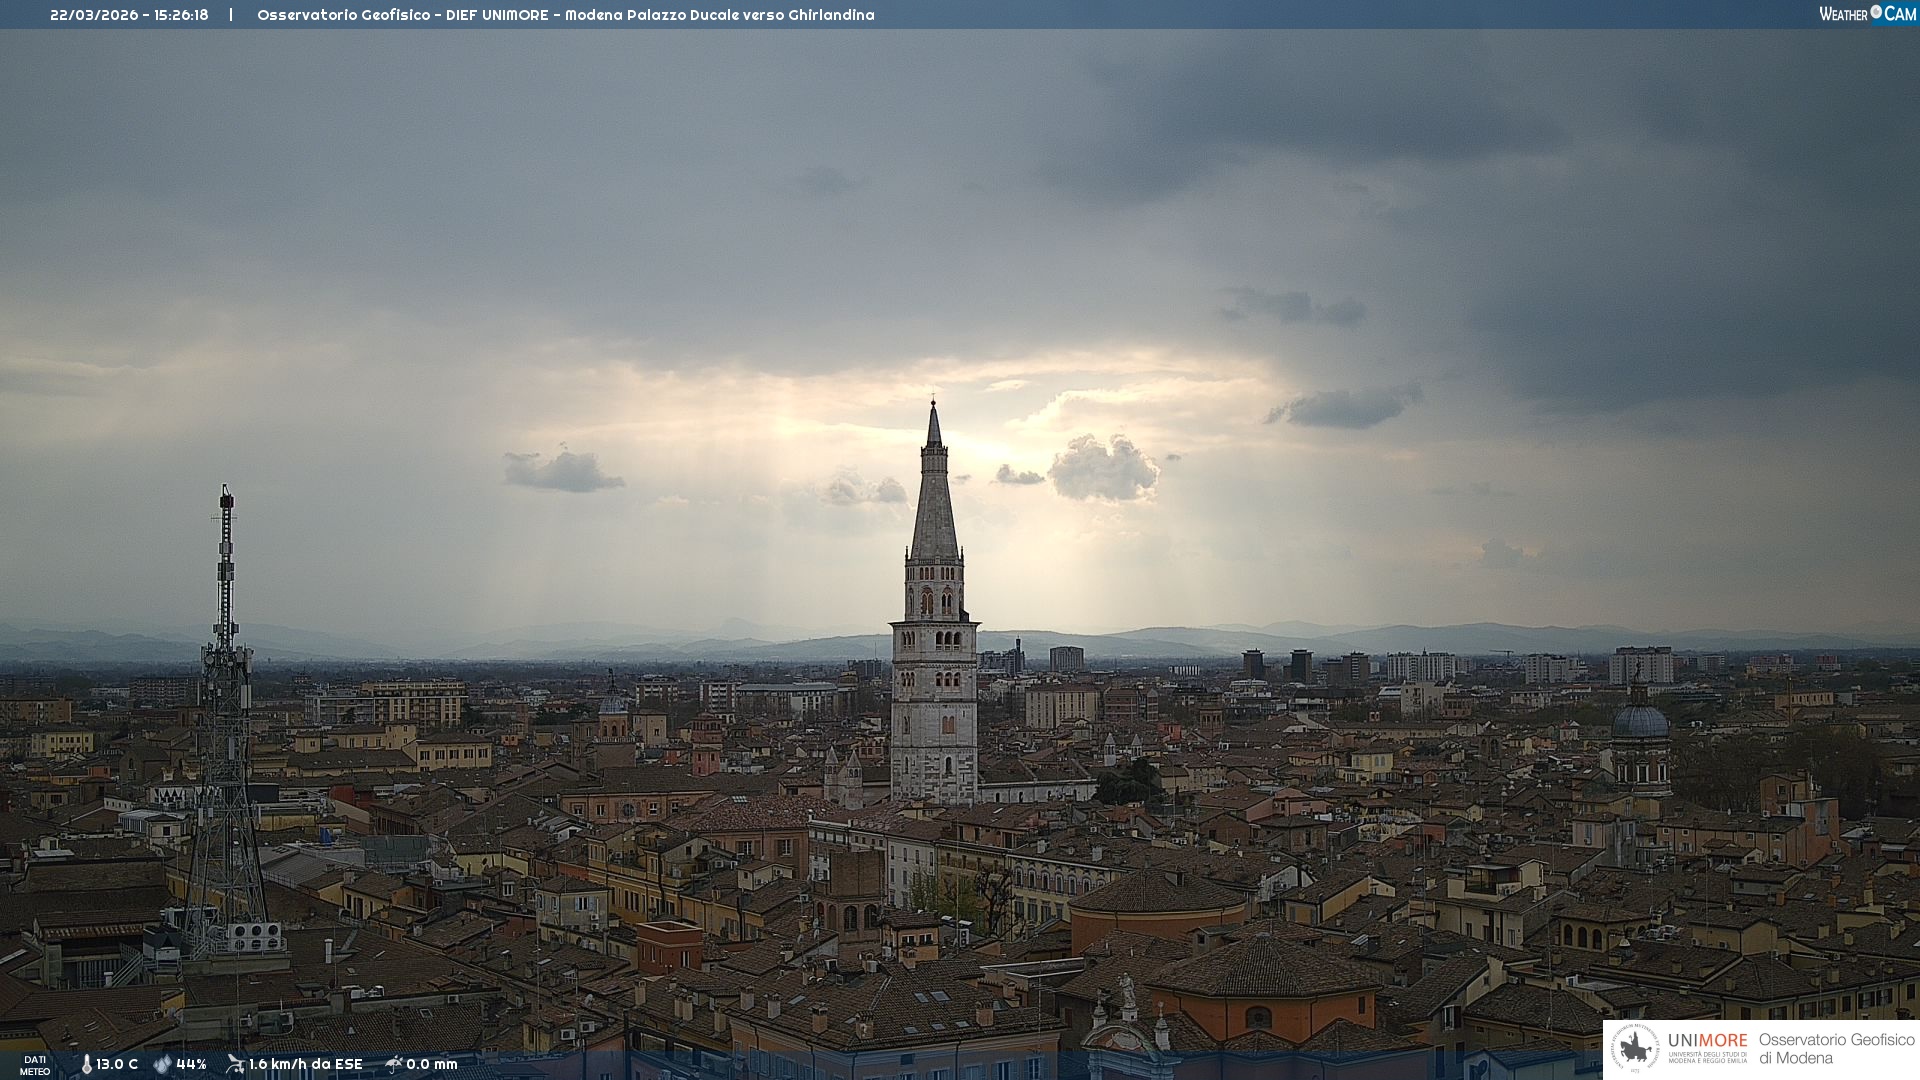Click the 1.6 km/h da ESE wind reading
Image resolution: width=1920 pixels, height=1080 pixels.
[305, 1064]
